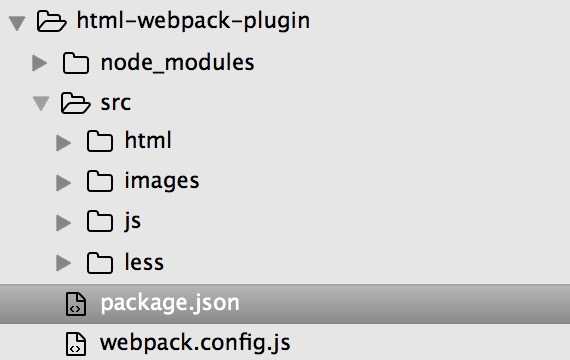Expand the js folder triangle

[64, 223]
